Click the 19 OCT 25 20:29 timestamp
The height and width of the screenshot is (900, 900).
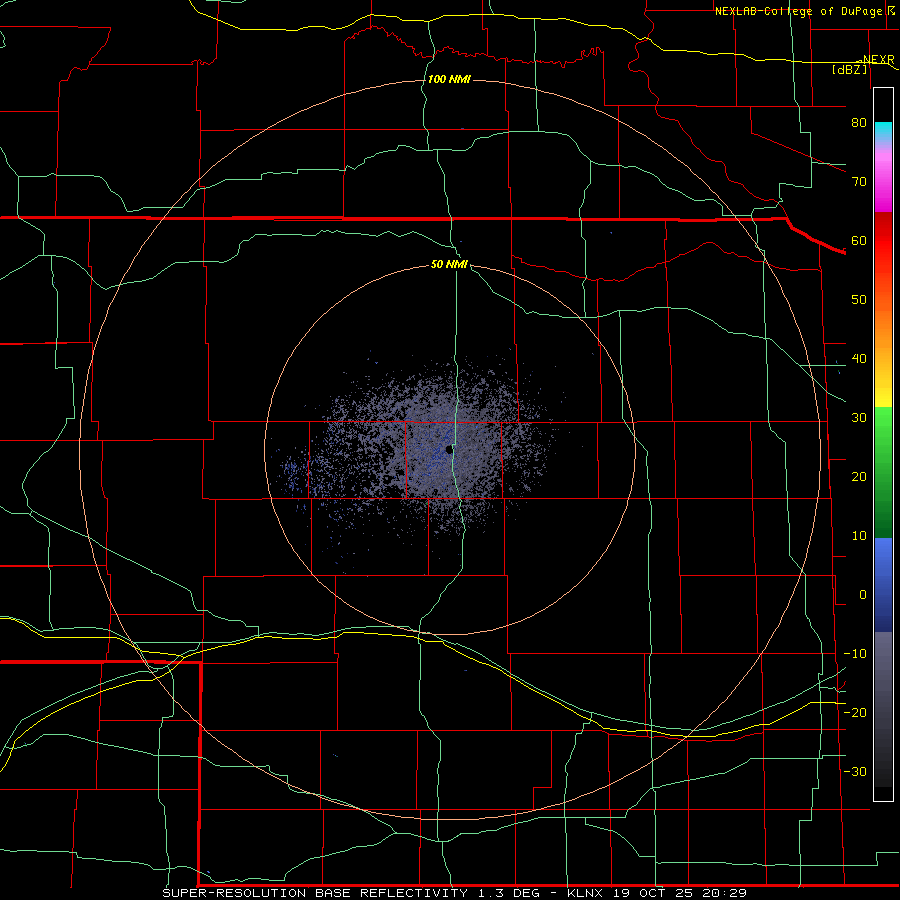(680, 893)
